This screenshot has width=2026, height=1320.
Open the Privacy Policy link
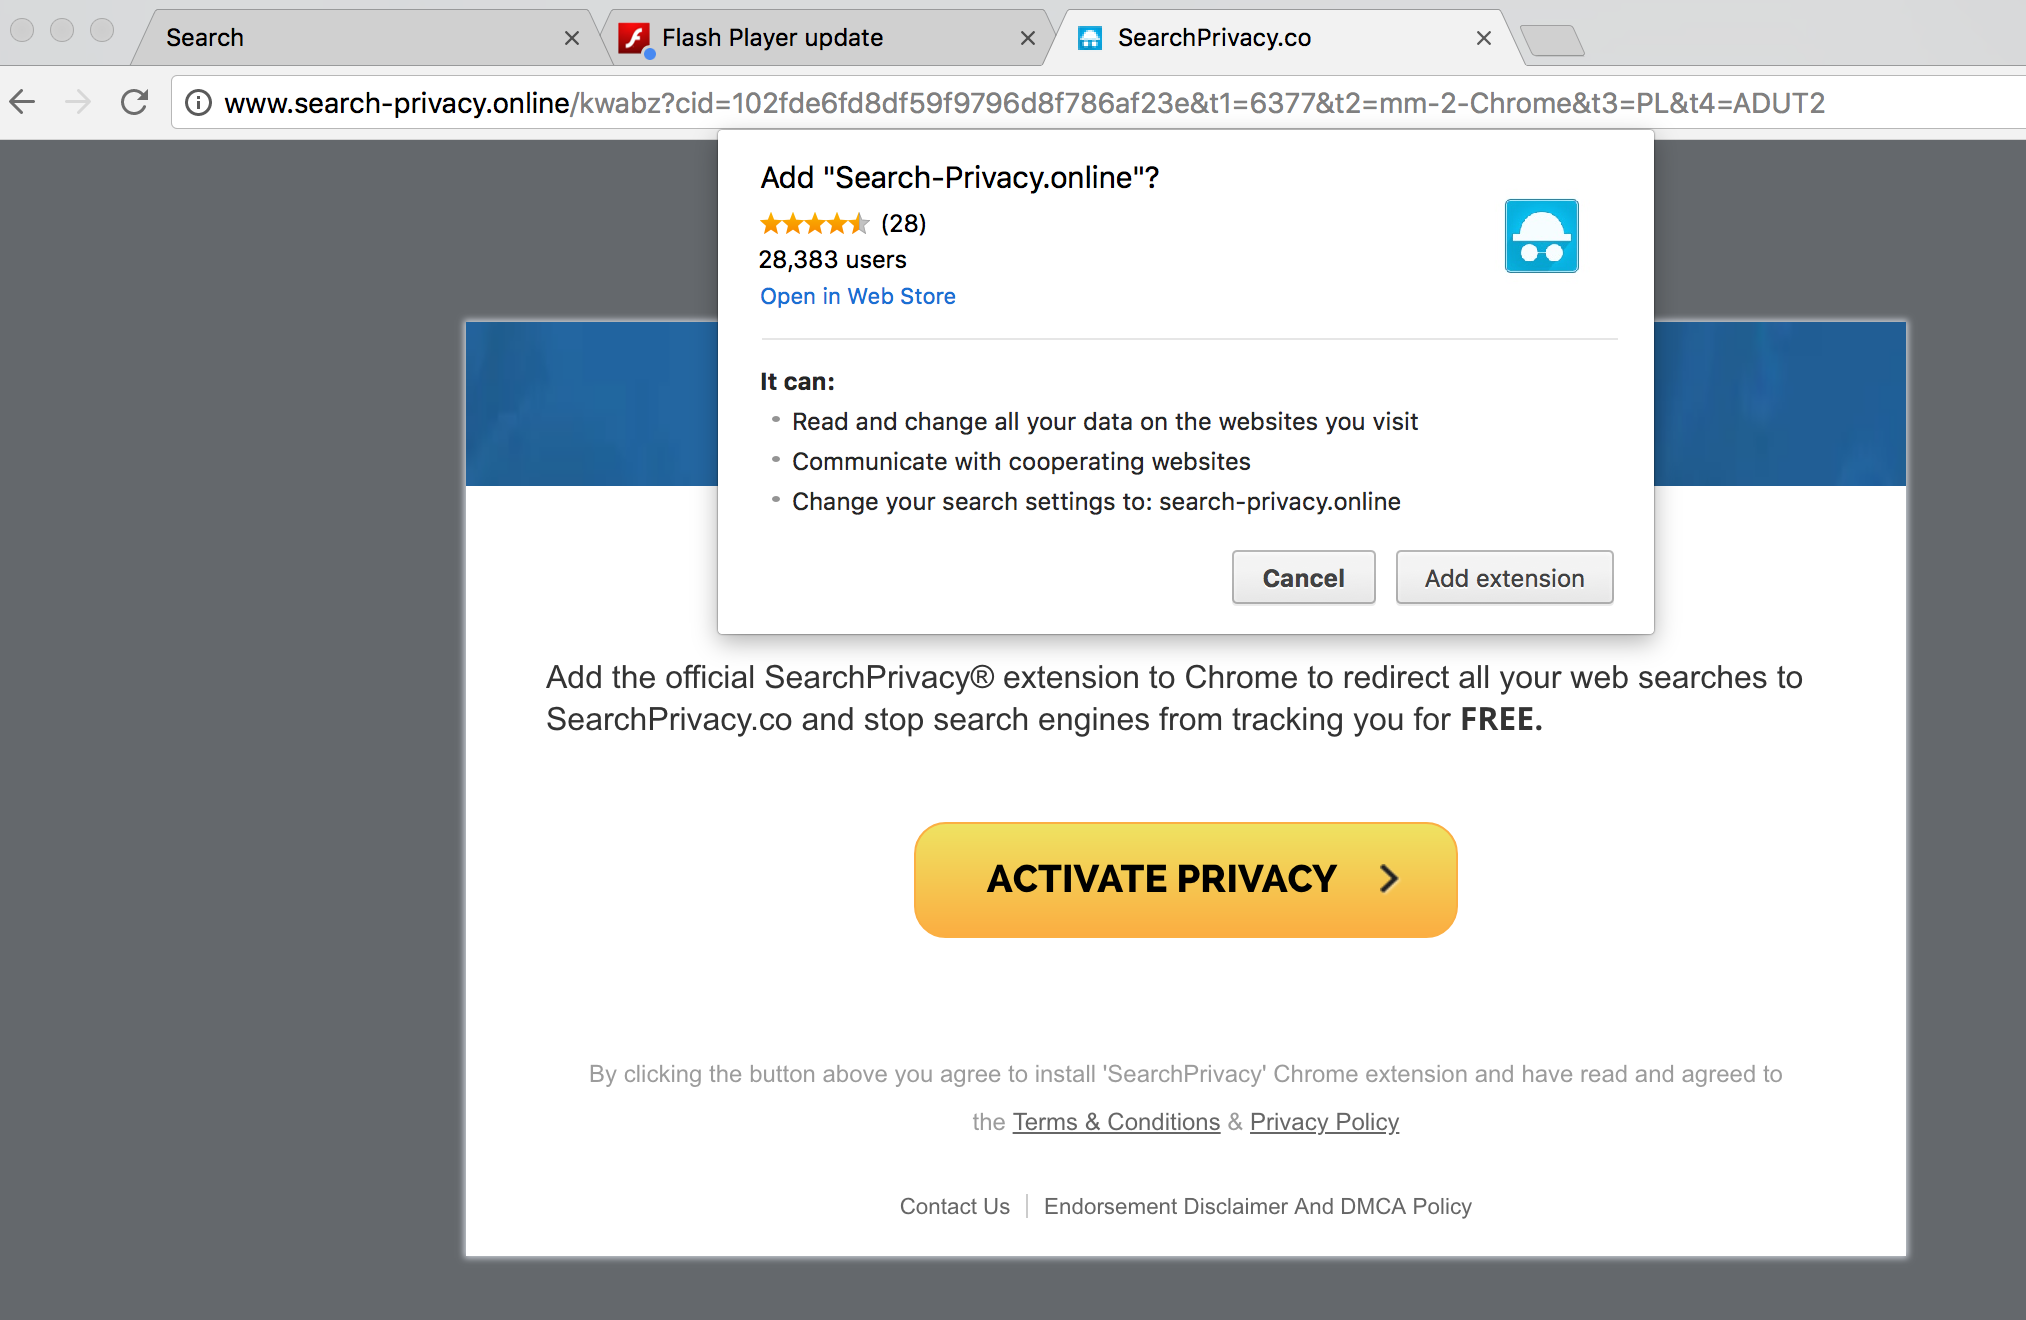click(1324, 1122)
